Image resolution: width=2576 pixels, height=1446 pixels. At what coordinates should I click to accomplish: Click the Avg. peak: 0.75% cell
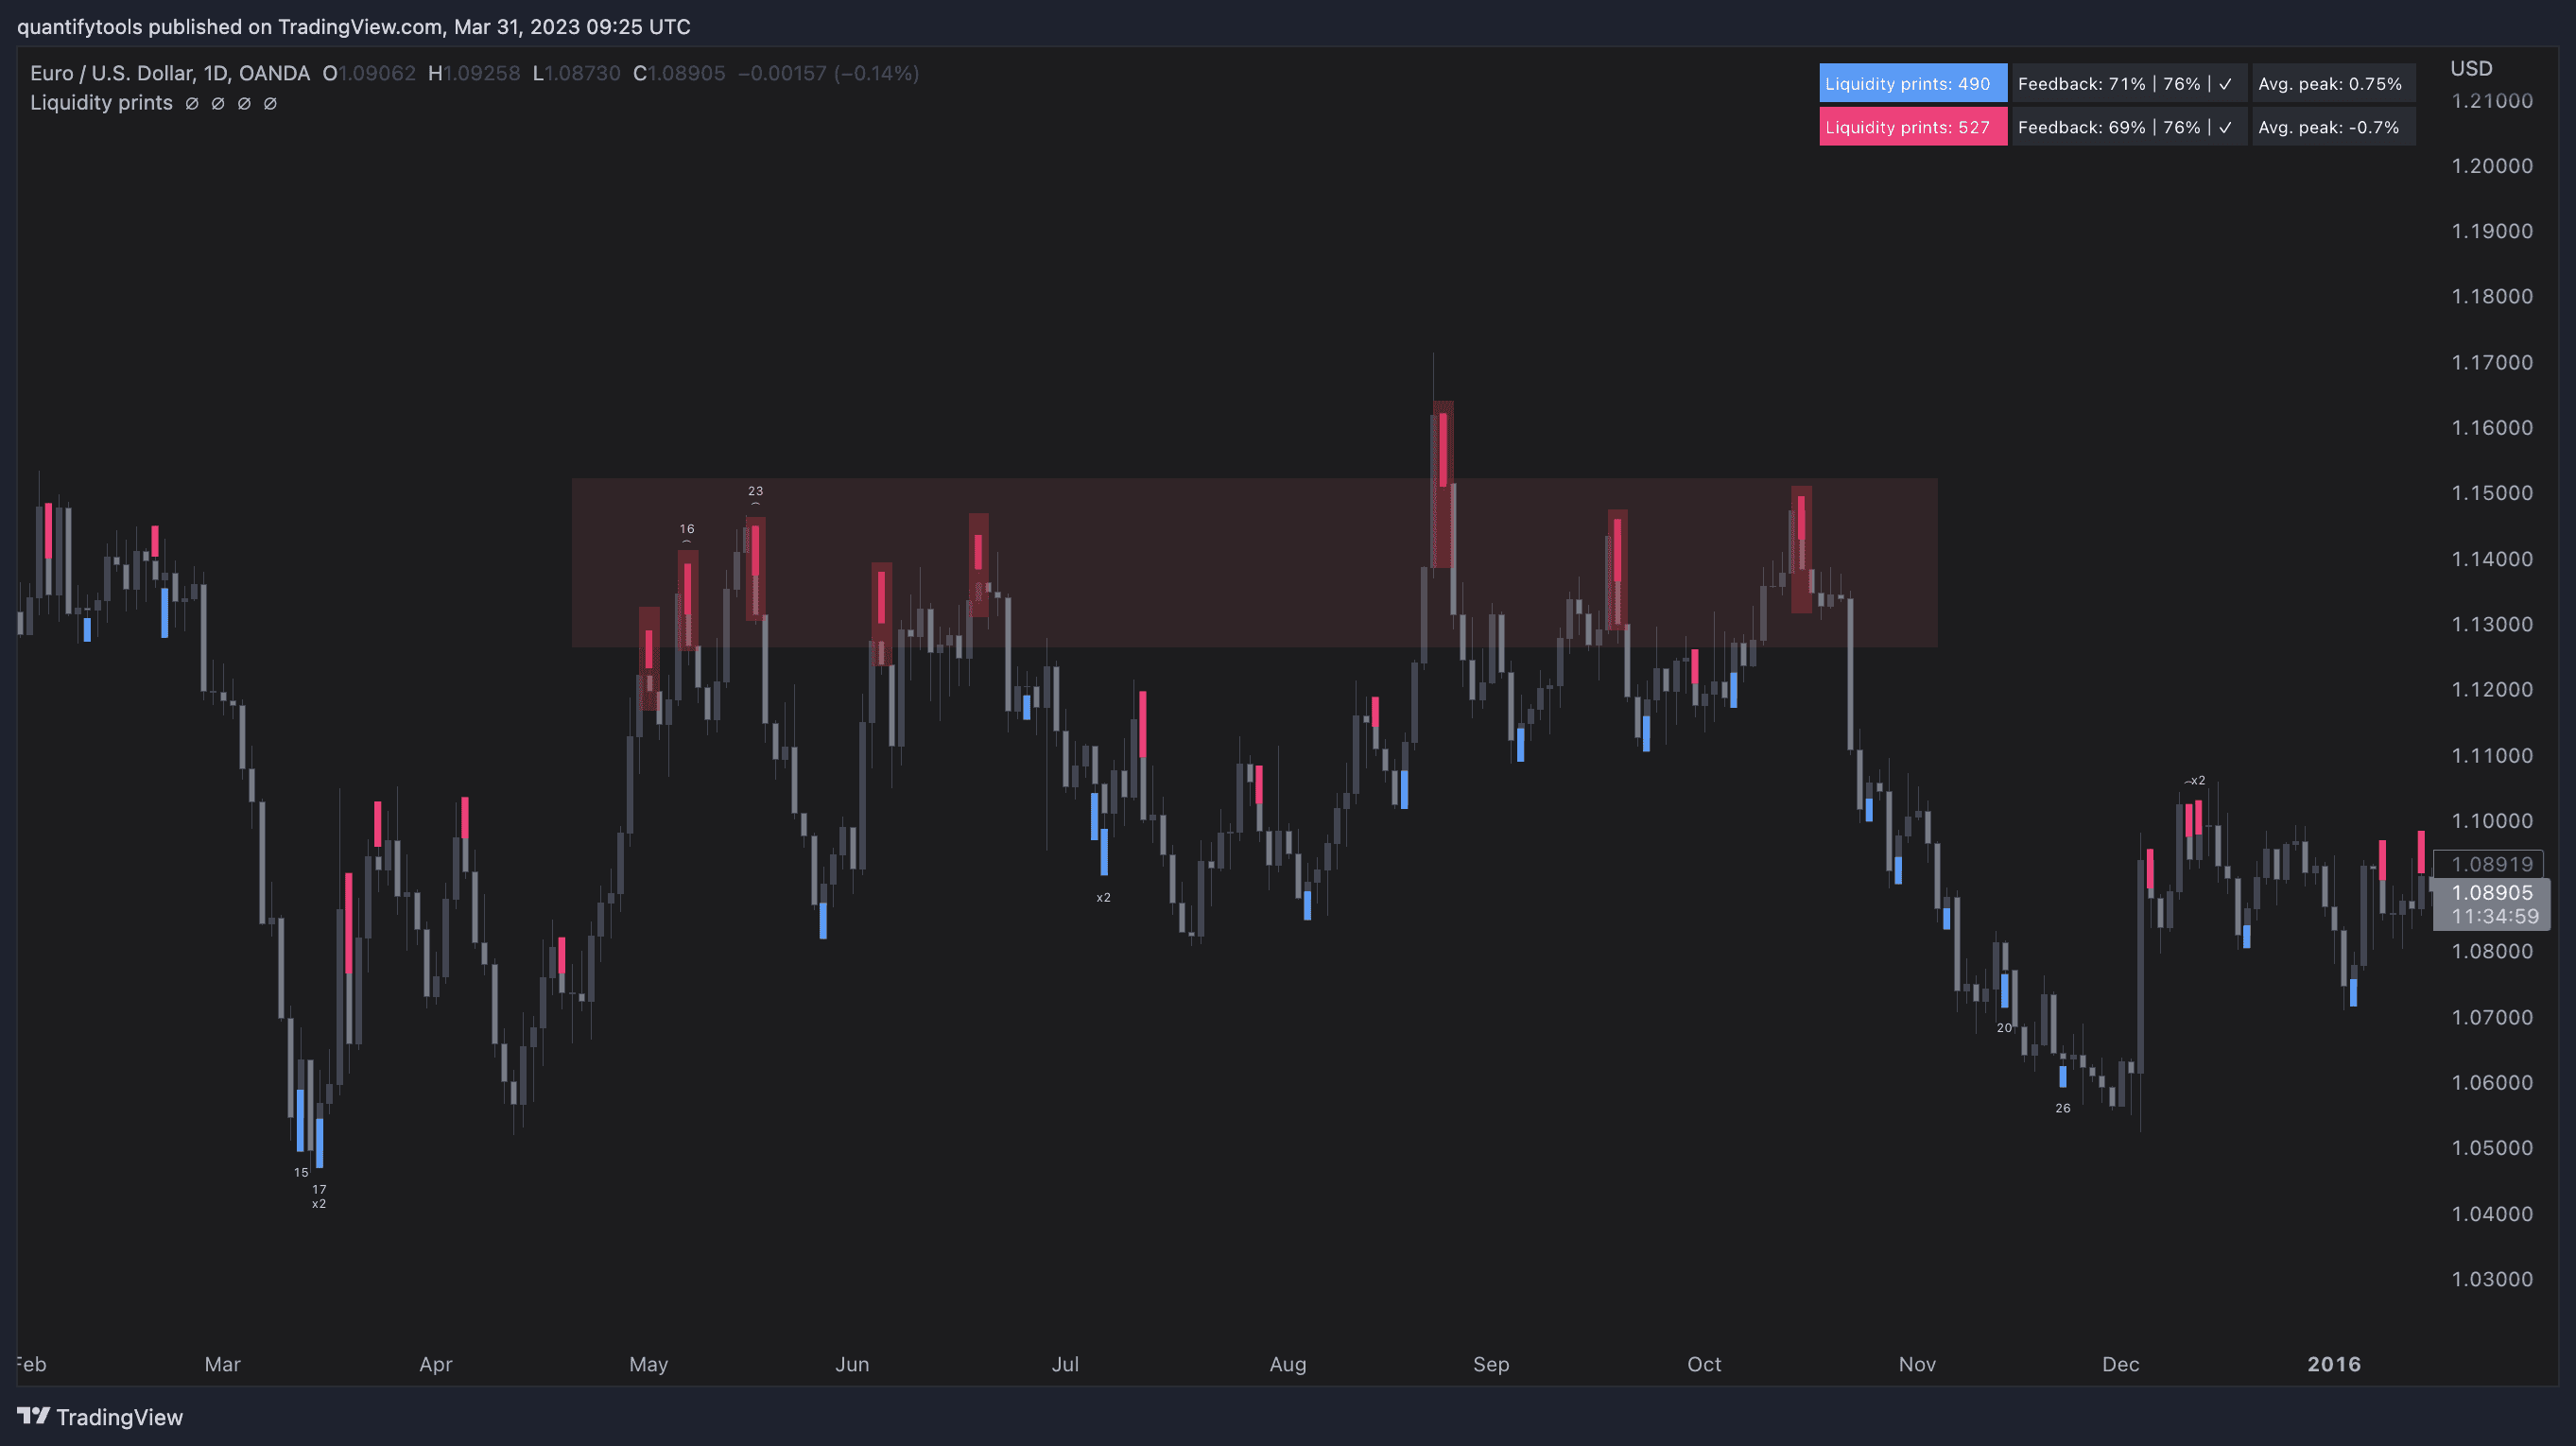(x=2330, y=84)
